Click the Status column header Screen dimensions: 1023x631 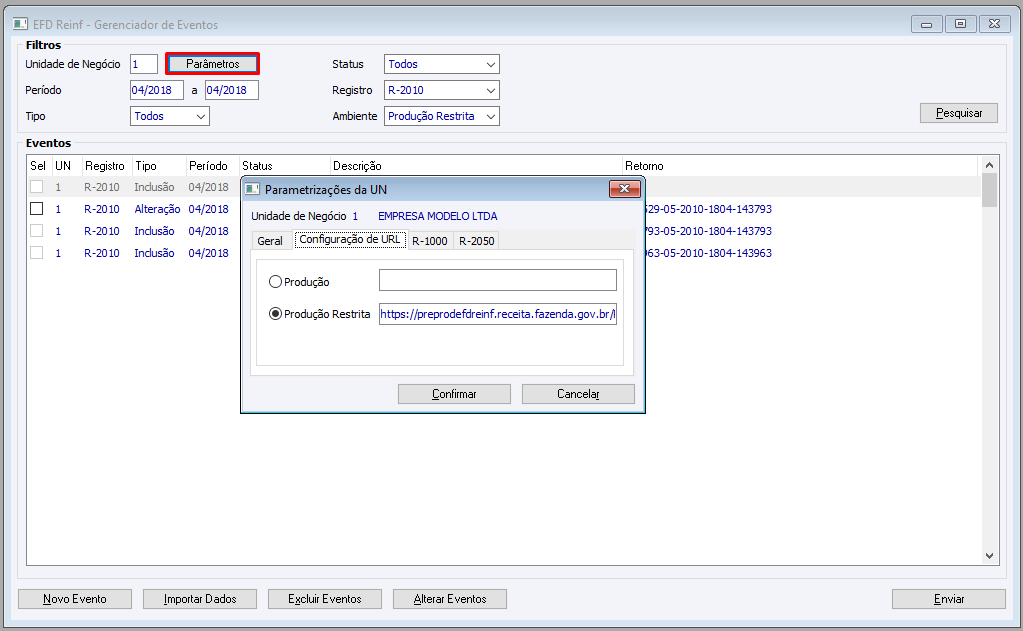(257, 166)
